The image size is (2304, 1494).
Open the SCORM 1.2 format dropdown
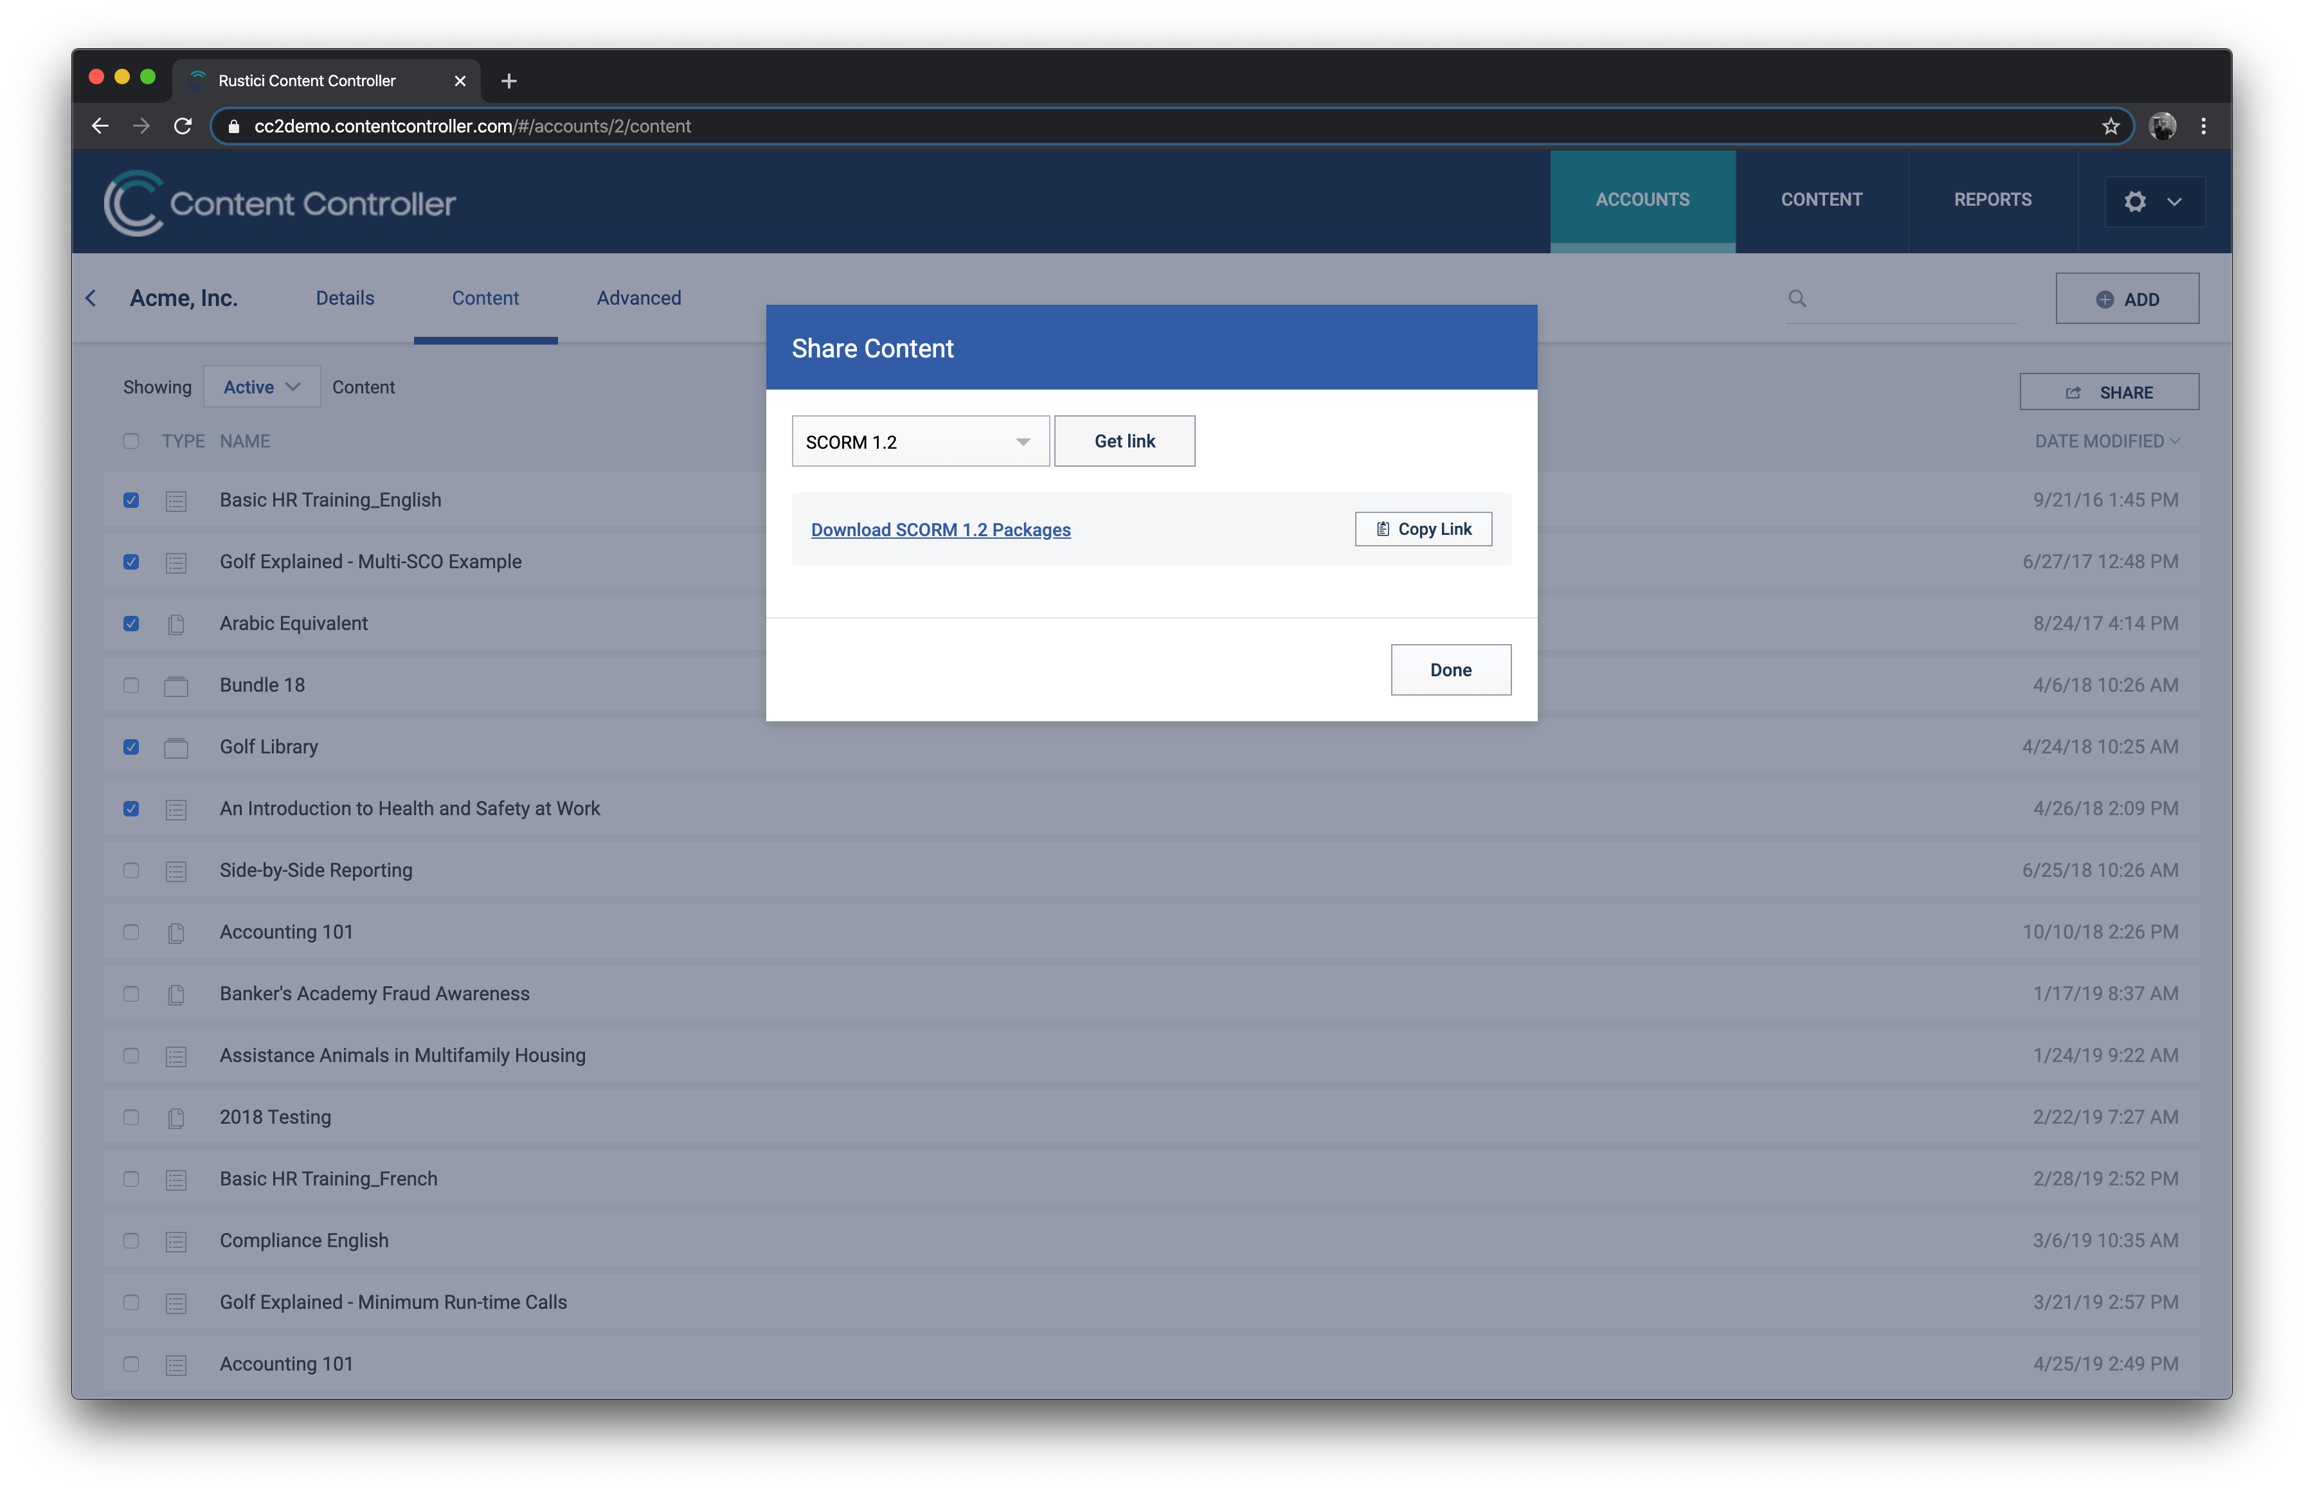coord(920,441)
